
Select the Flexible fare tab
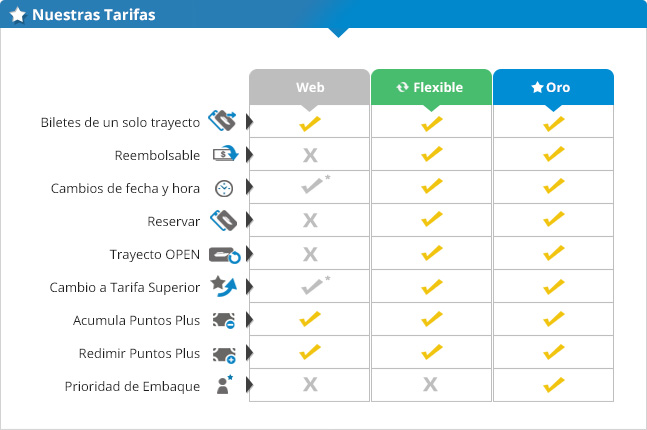(x=431, y=87)
